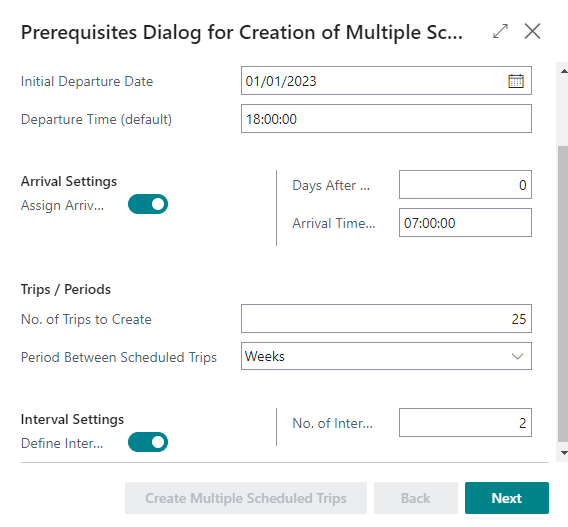Screen dimensions: 568x527
Task: Open the calendar picker for Initial Departure Date
Action: coord(515,81)
